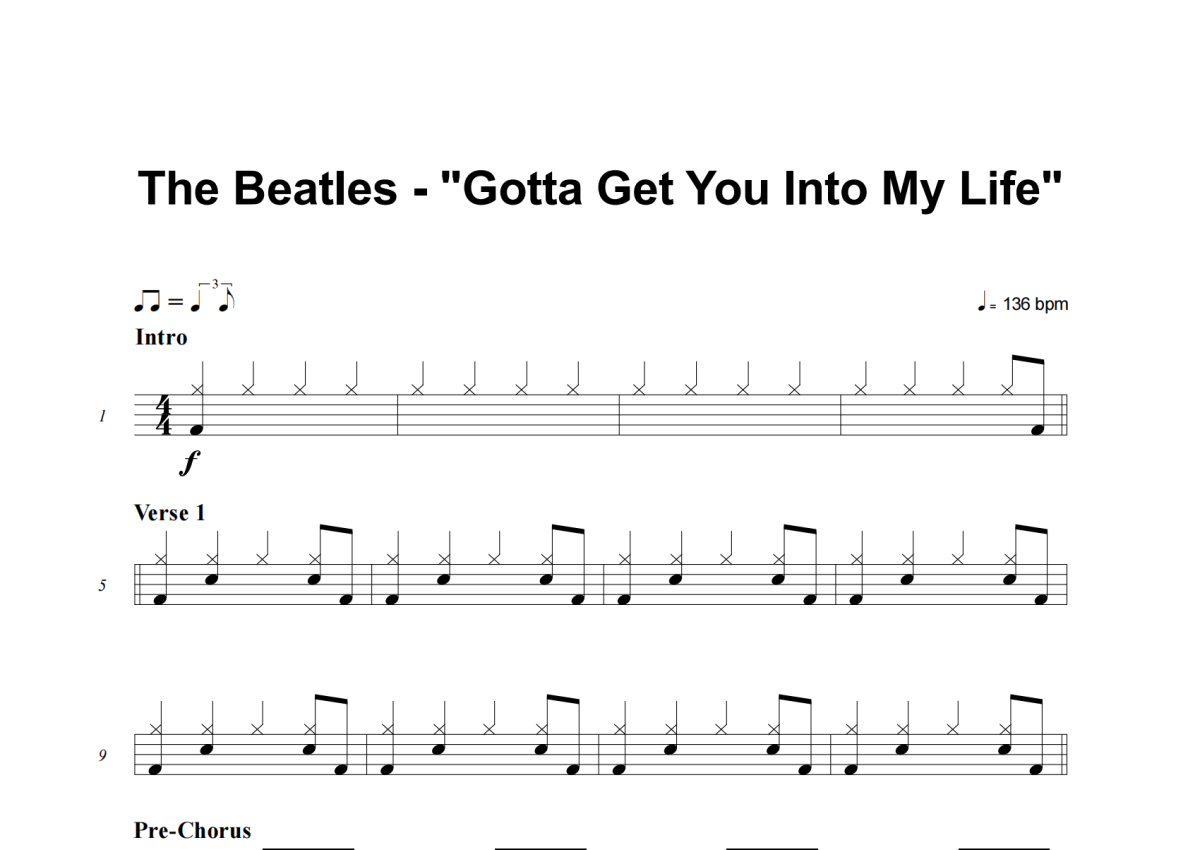The height and width of the screenshot is (850, 1200).
Task: Click the beamed eighth notes ending the Intro
Action: click(x=1026, y=396)
